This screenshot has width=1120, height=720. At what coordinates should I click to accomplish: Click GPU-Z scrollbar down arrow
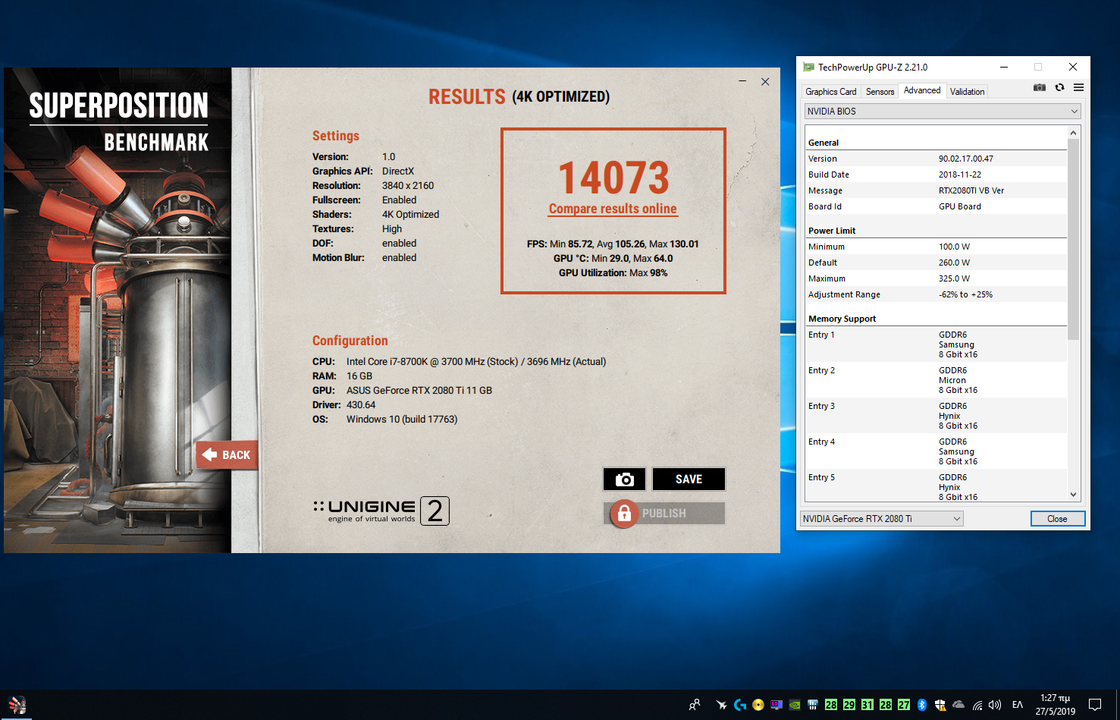[1073, 494]
